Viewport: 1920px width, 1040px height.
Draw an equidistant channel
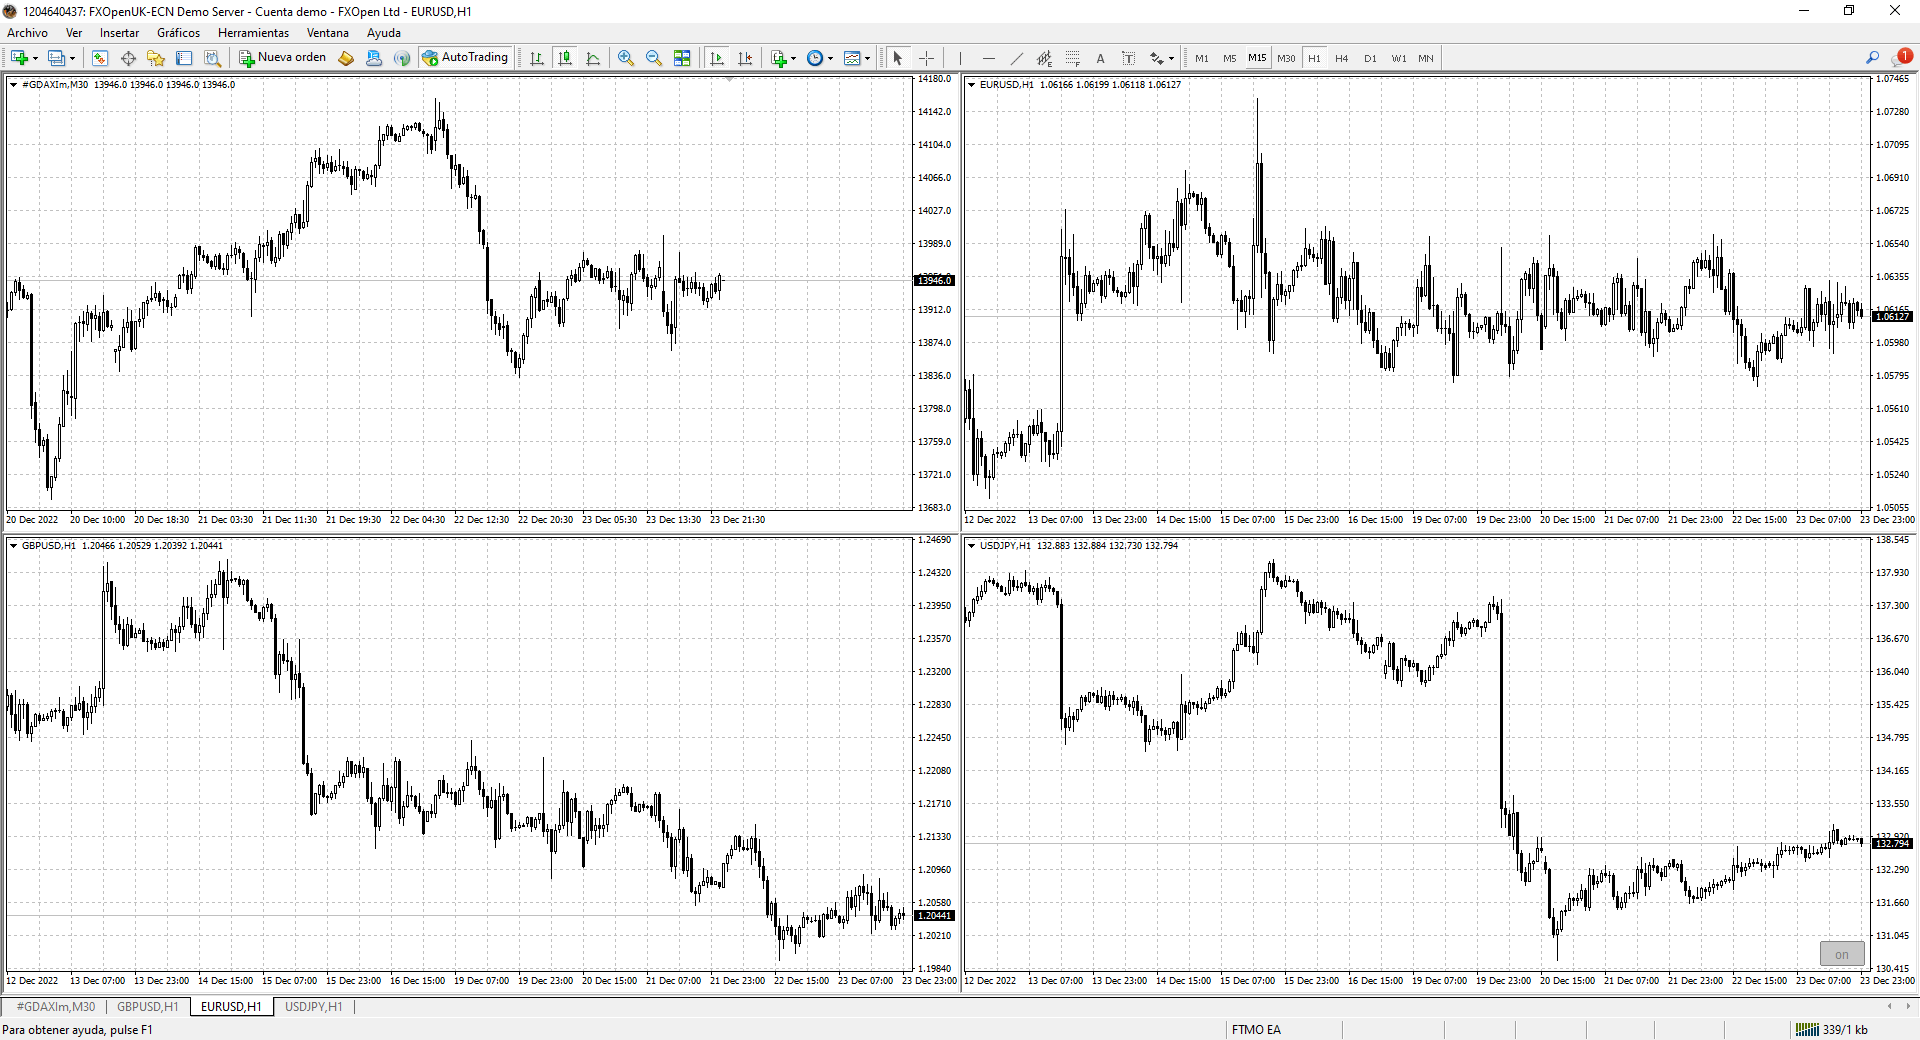coord(1044,58)
